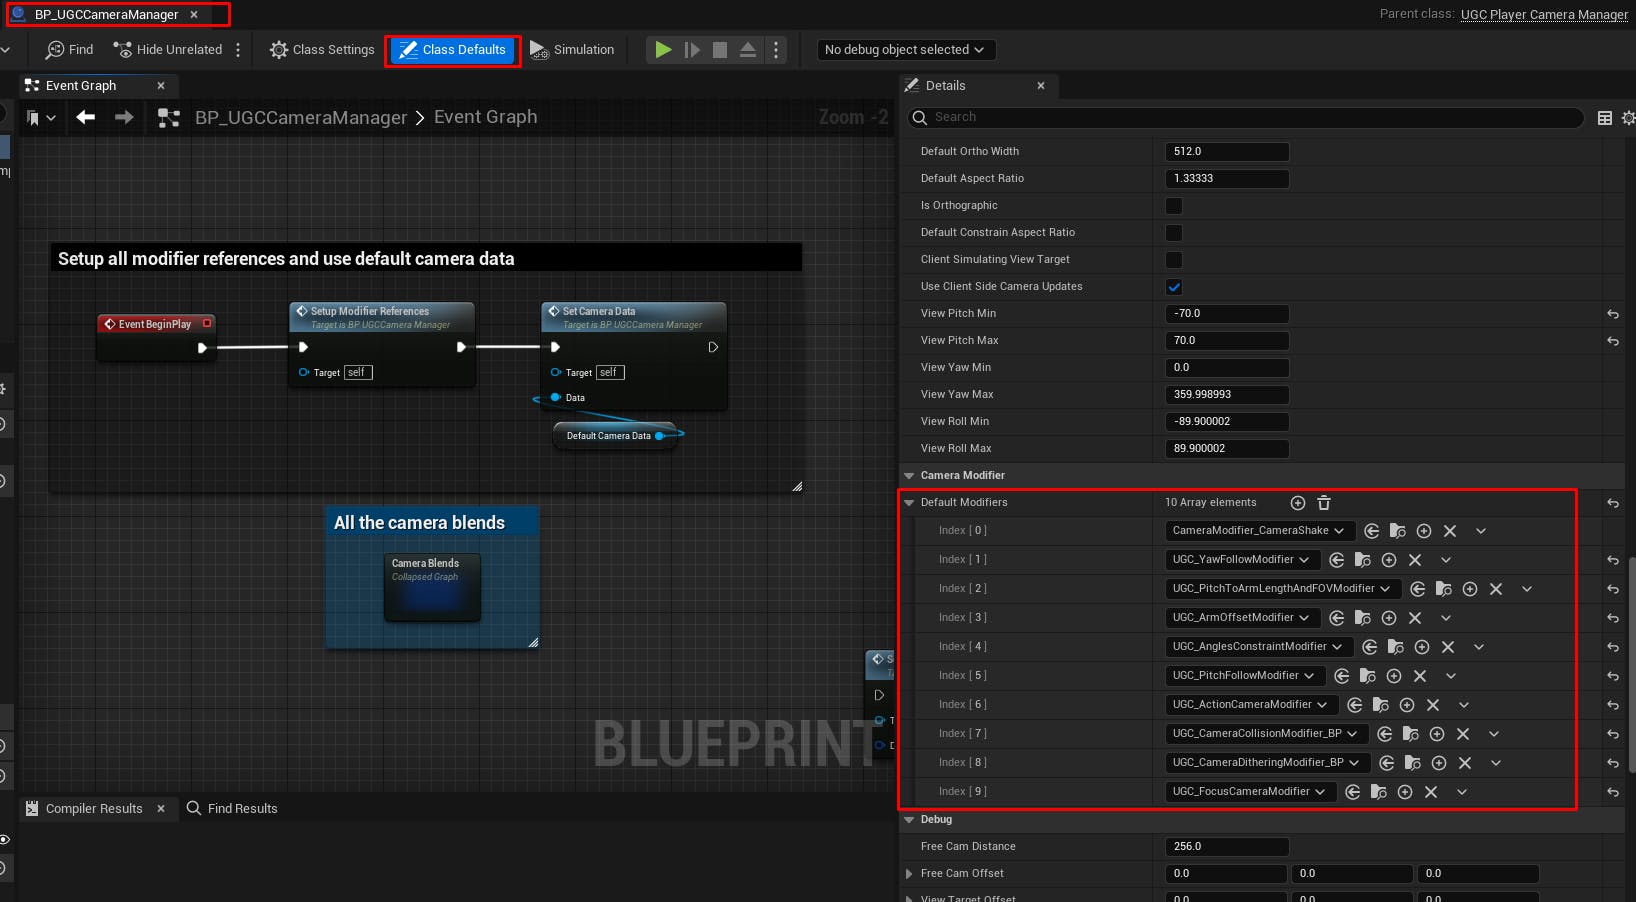1636x902 pixels.
Task: Empty Default Modifiers array via trash icon
Action: coord(1323,503)
